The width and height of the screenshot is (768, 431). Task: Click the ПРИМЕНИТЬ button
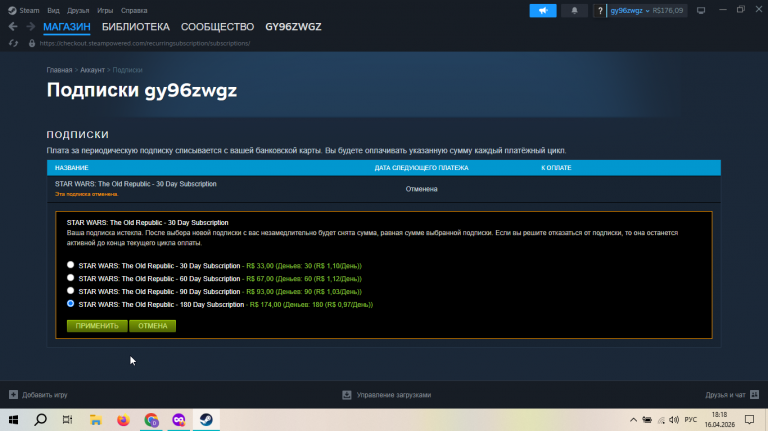97,326
